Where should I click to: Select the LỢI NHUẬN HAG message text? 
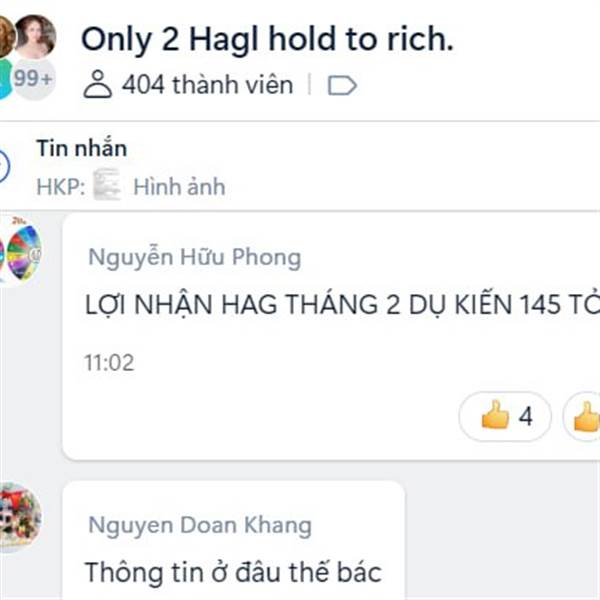(x=342, y=305)
